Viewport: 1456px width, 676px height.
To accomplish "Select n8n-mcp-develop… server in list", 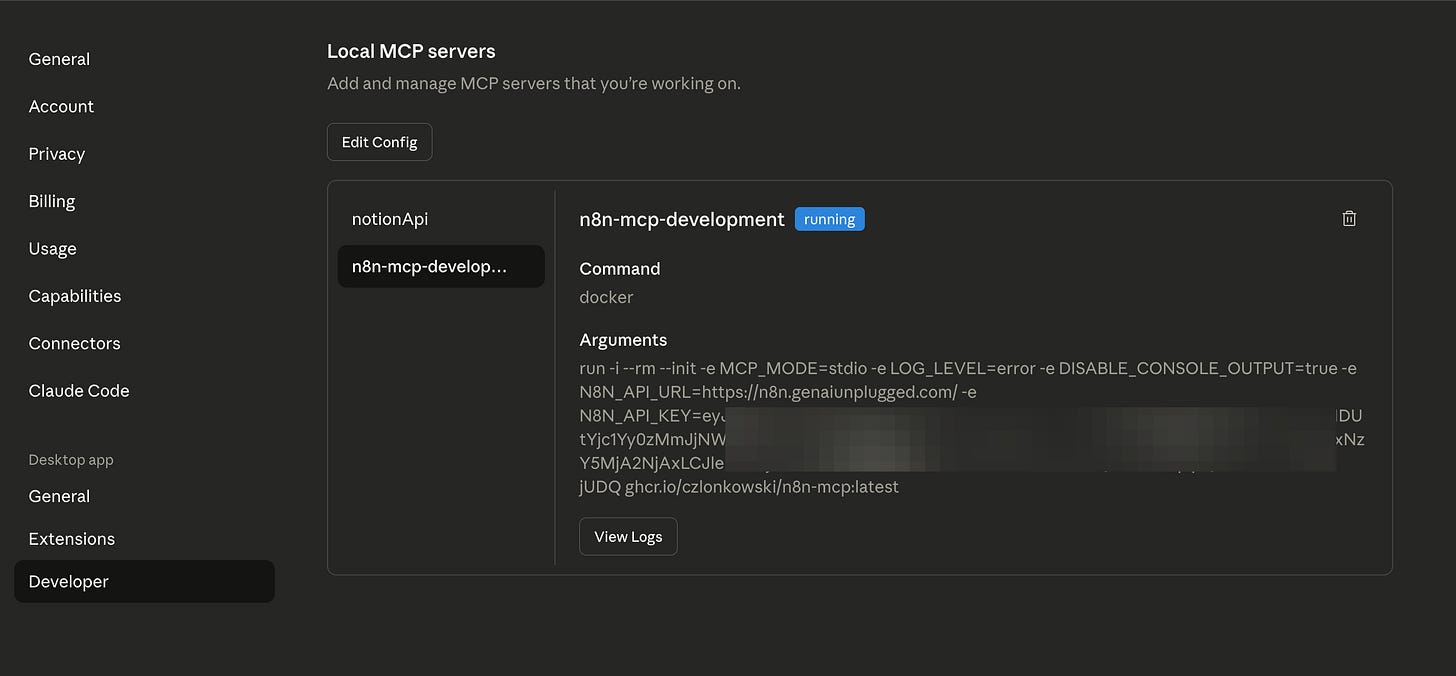I will pyautogui.click(x=441, y=266).
